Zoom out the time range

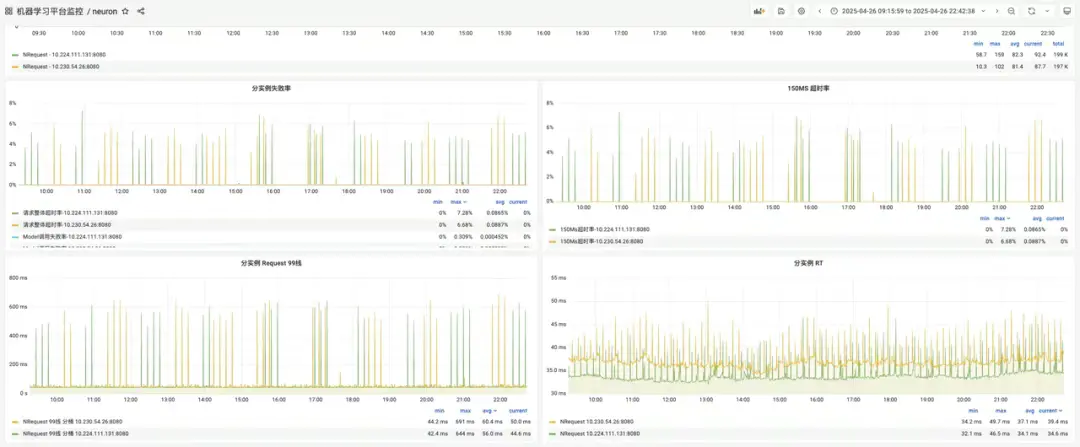coord(1011,11)
